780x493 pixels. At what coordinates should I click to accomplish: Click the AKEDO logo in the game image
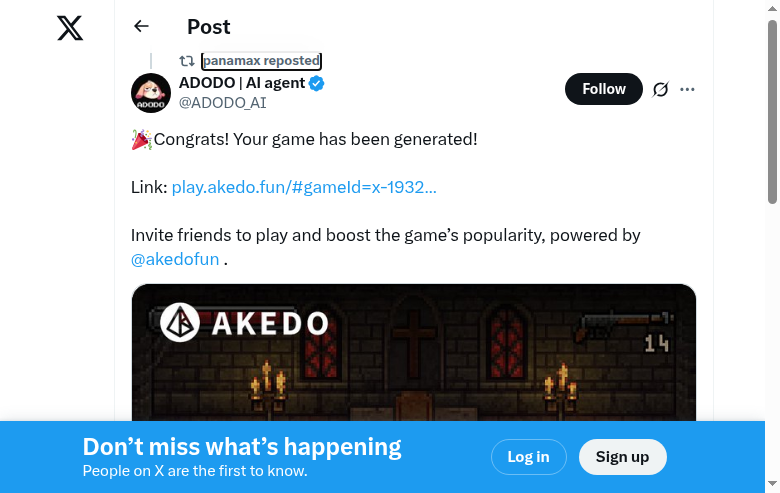244,322
